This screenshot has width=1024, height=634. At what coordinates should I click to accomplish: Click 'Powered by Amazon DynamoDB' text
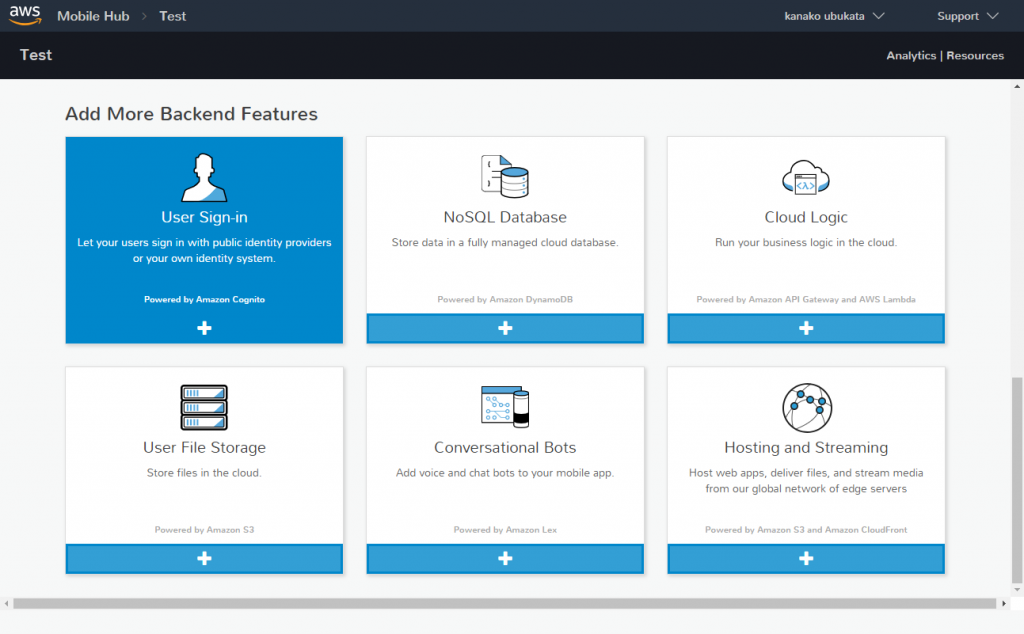pos(505,299)
